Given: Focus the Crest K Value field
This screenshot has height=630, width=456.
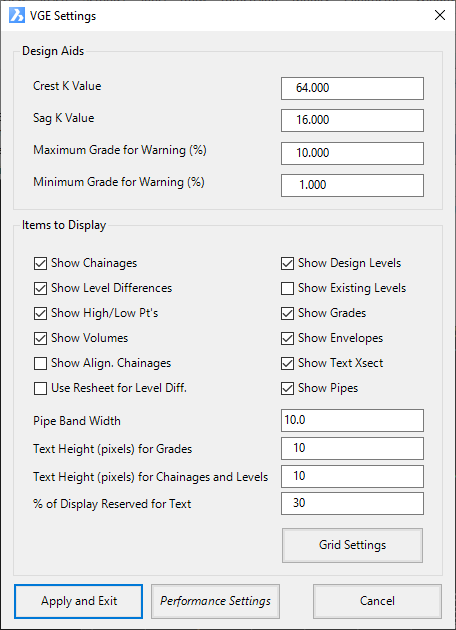Looking at the screenshot, I should (352, 88).
